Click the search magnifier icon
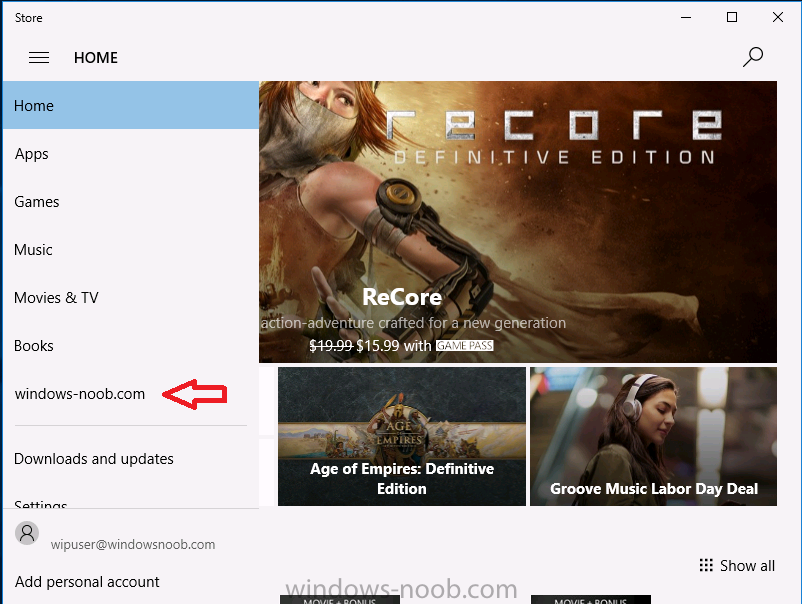The height and width of the screenshot is (604, 802). 753,57
